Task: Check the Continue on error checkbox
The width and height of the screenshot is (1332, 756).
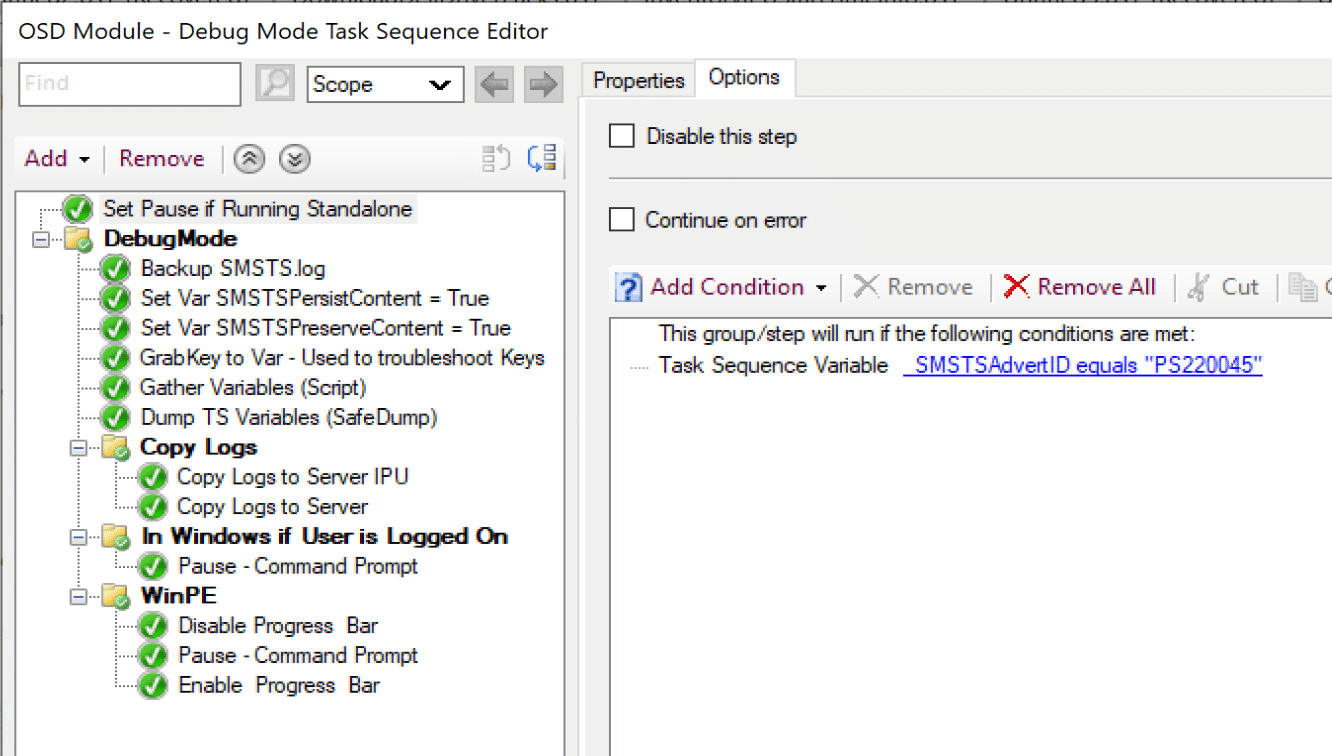Action: [x=621, y=221]
